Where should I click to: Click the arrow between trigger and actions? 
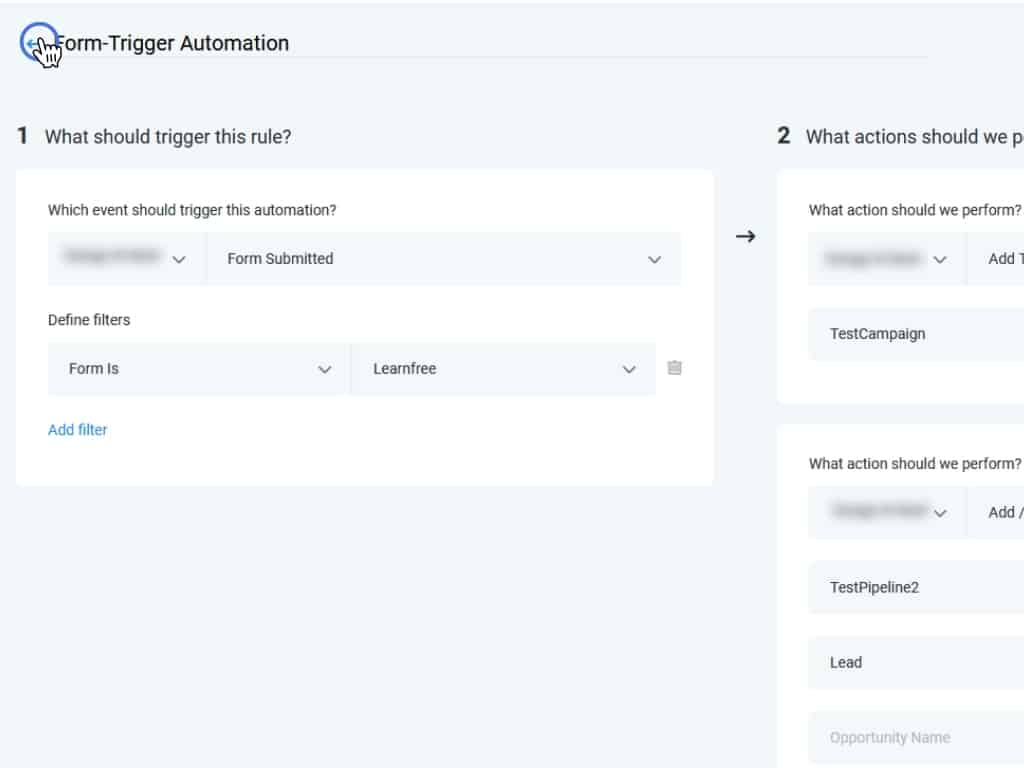pyautogui.click(x=745, y=237)
